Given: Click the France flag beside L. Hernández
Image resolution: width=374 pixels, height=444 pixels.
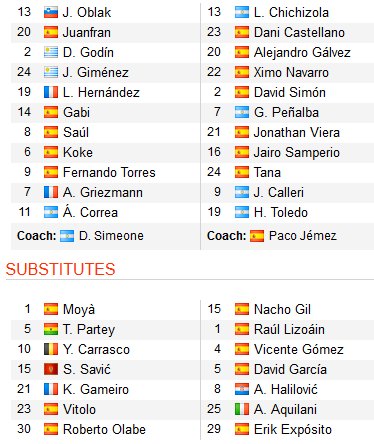Looking at the screenshot, I should [51, 93].
